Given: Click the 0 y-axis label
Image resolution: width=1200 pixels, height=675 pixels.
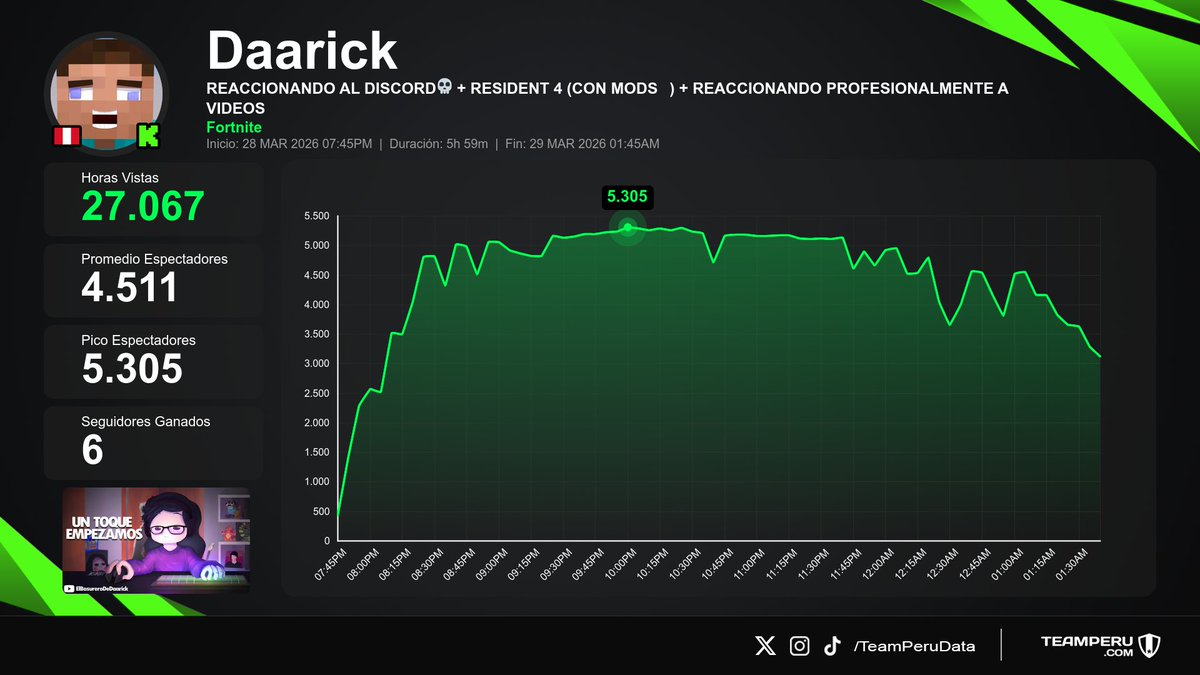Looking at the screenshot, I should click(326, 541).
